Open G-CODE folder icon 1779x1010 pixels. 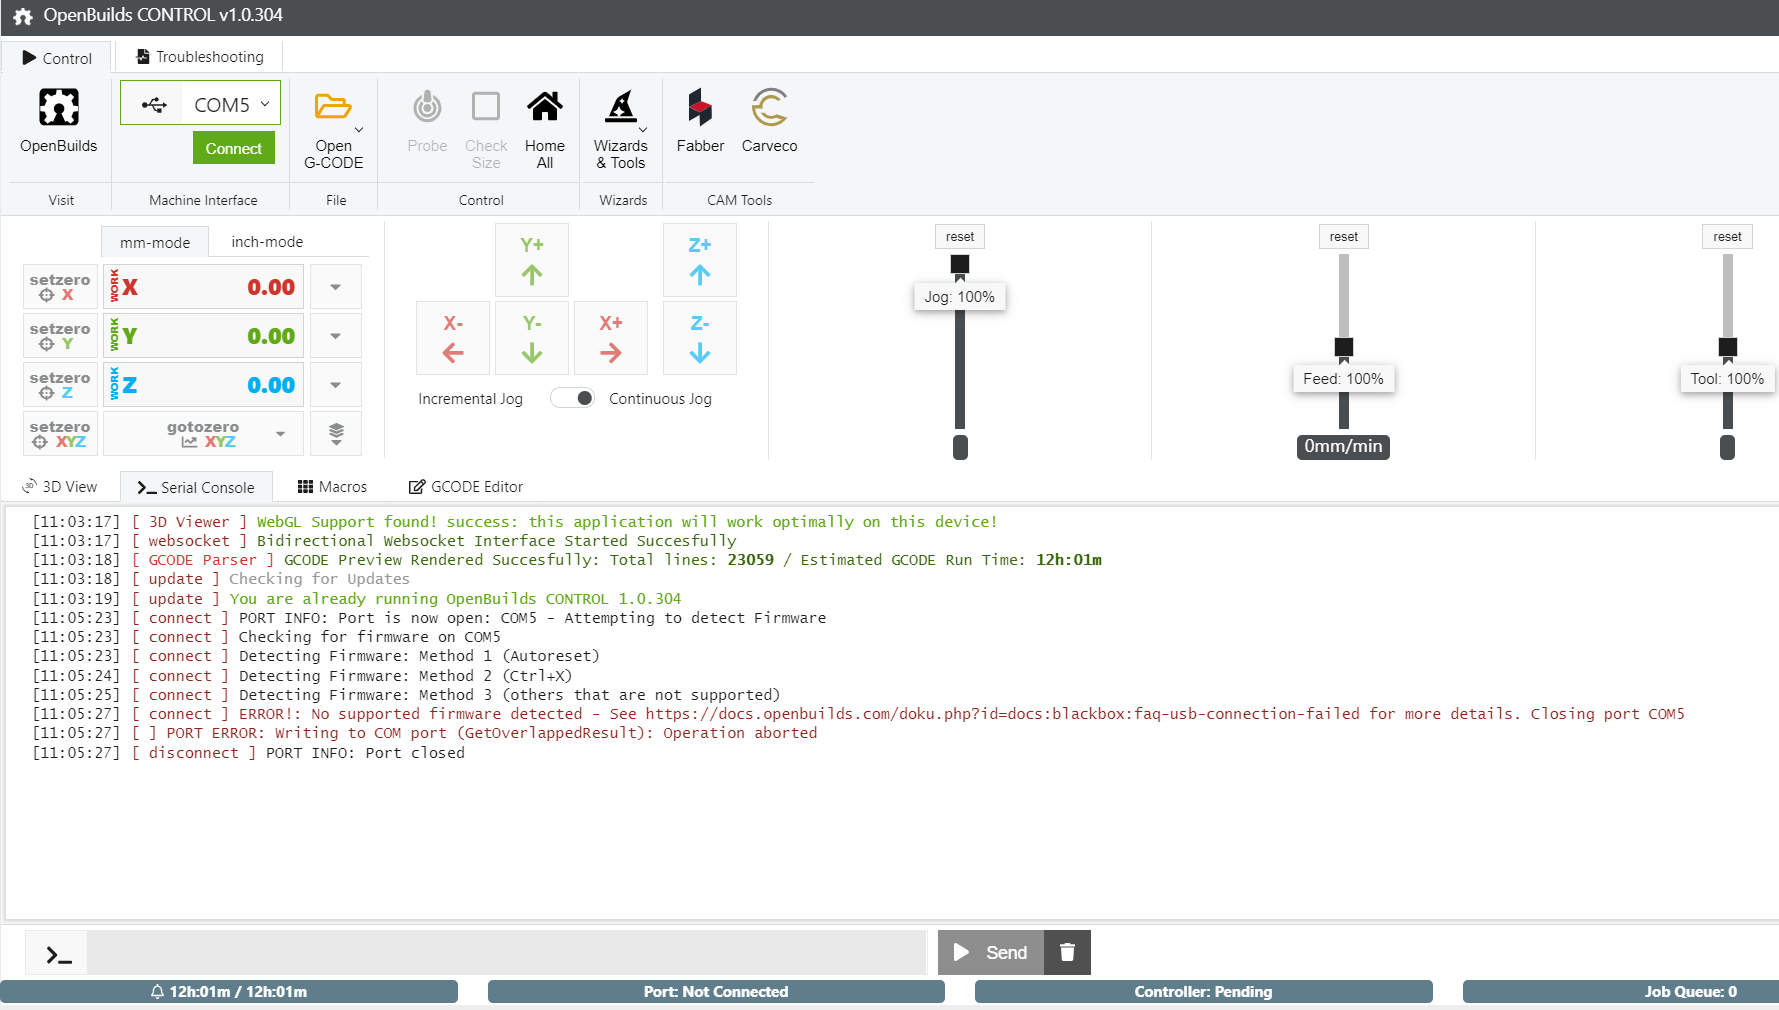coord(333,106)
